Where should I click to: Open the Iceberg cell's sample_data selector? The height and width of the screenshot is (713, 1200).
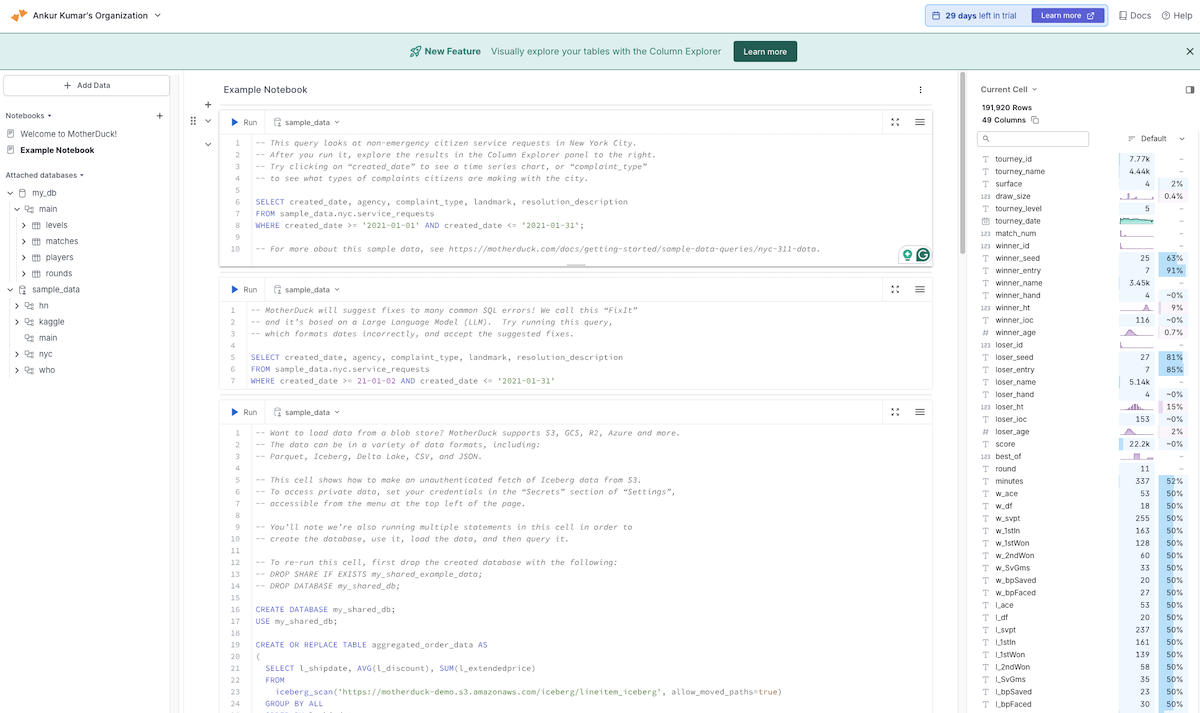307,412
